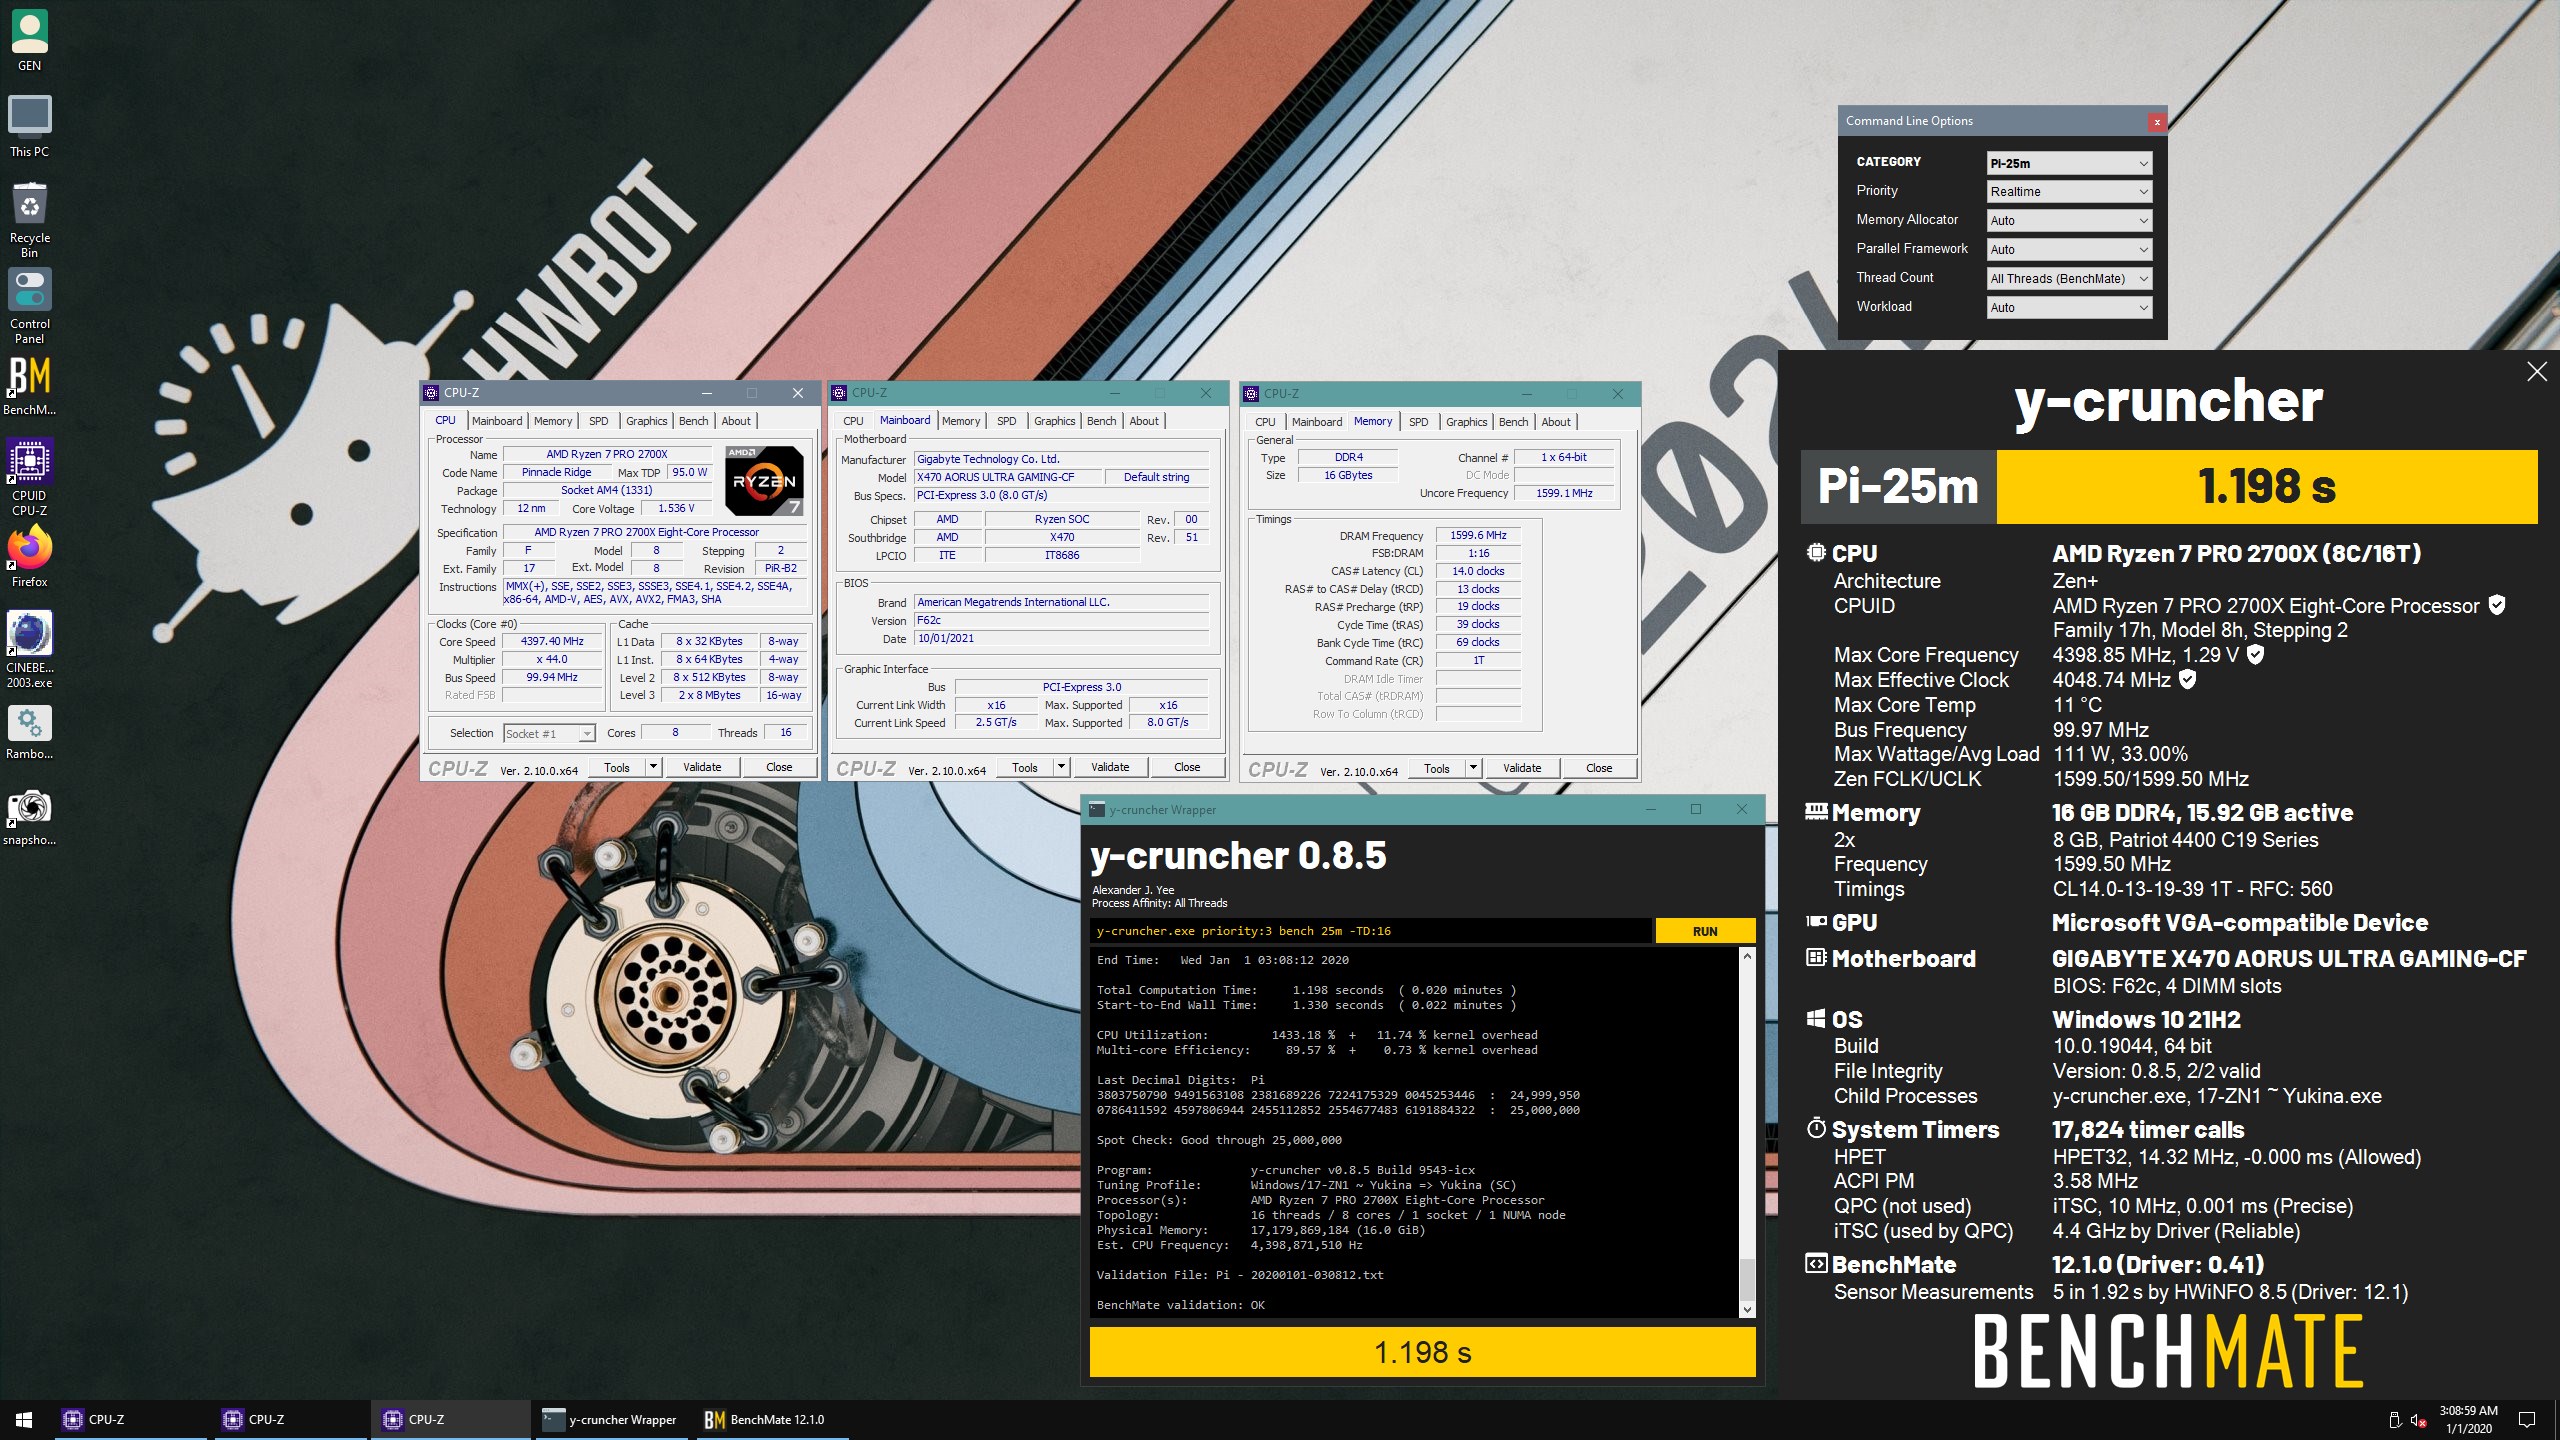Click the Max Effective Clock verified shield
2560x1440 pixels.
(x=2187, y=679)
